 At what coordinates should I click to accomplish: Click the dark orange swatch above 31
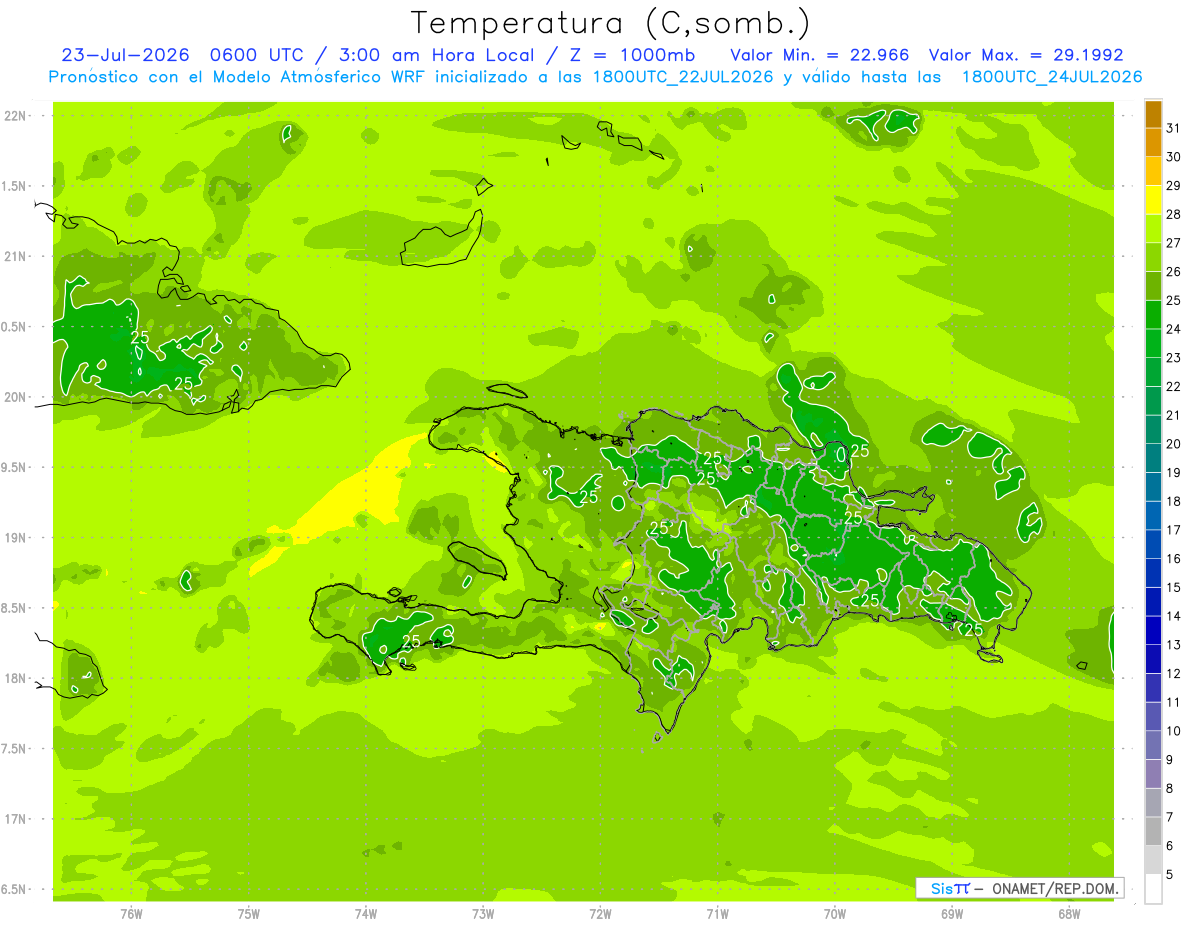coord(1153,114)
